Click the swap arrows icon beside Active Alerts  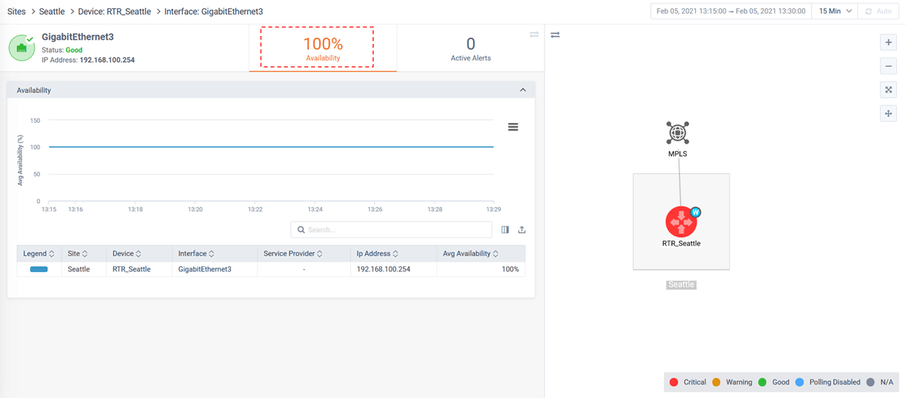pos(534,35)
